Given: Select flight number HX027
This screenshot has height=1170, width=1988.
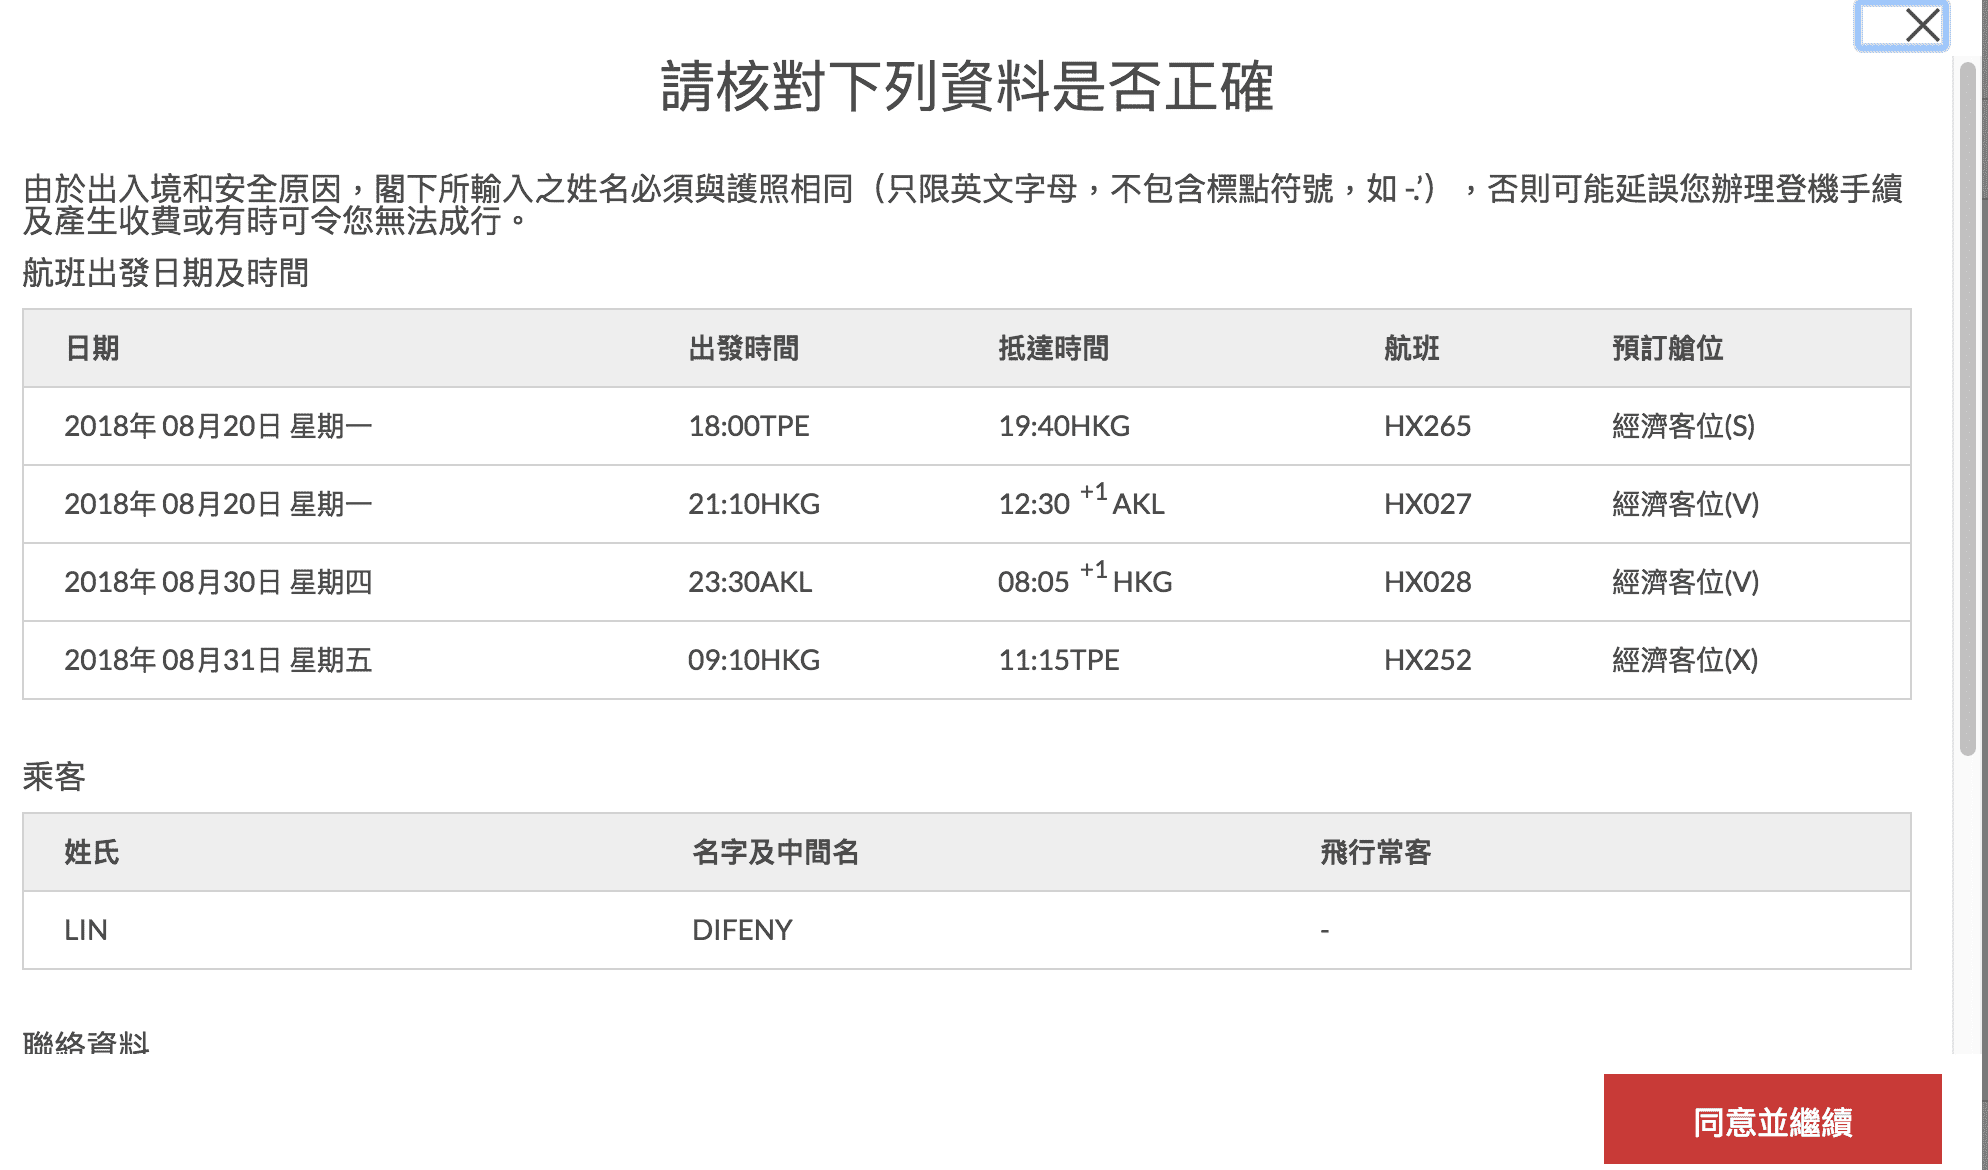Looking at the screenshot, I should 1427,504.
